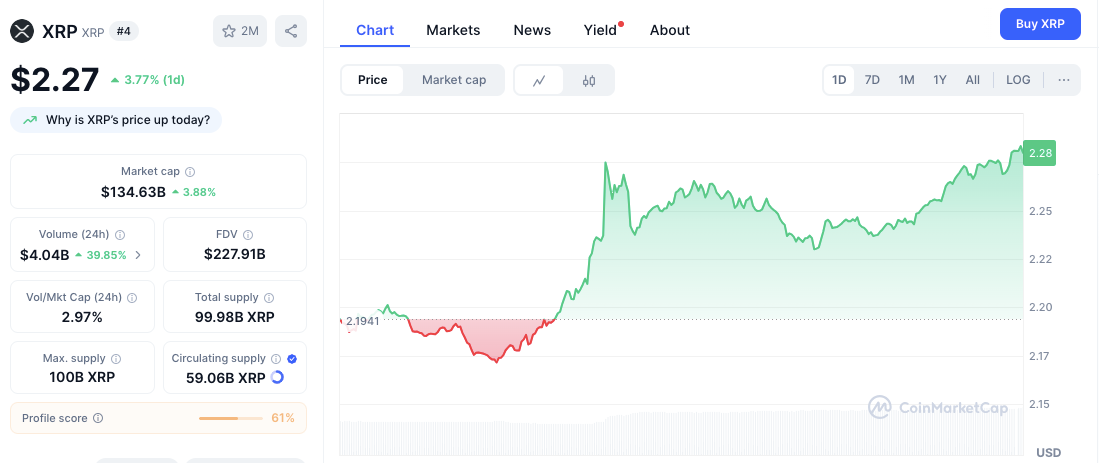The height and width of the screenshot is (463, 1099).
Task: Click the 2.1941 opening price marker
Action: click(x=362, y=321)
